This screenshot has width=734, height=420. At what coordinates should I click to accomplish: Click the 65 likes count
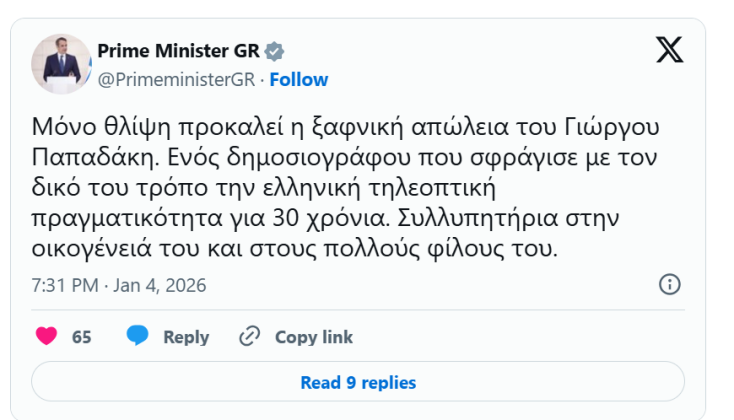coord(82,337)
